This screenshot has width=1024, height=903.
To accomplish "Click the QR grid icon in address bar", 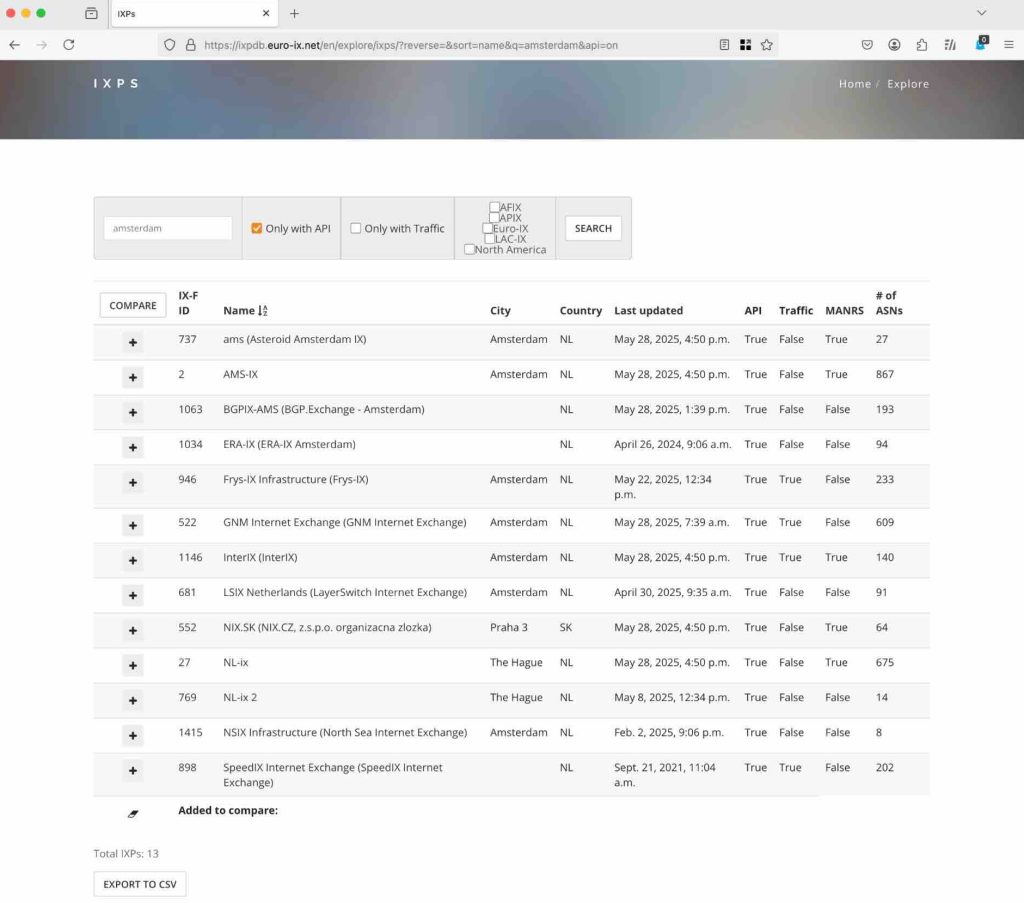I will pyautogui.click(x=745, y=45).
